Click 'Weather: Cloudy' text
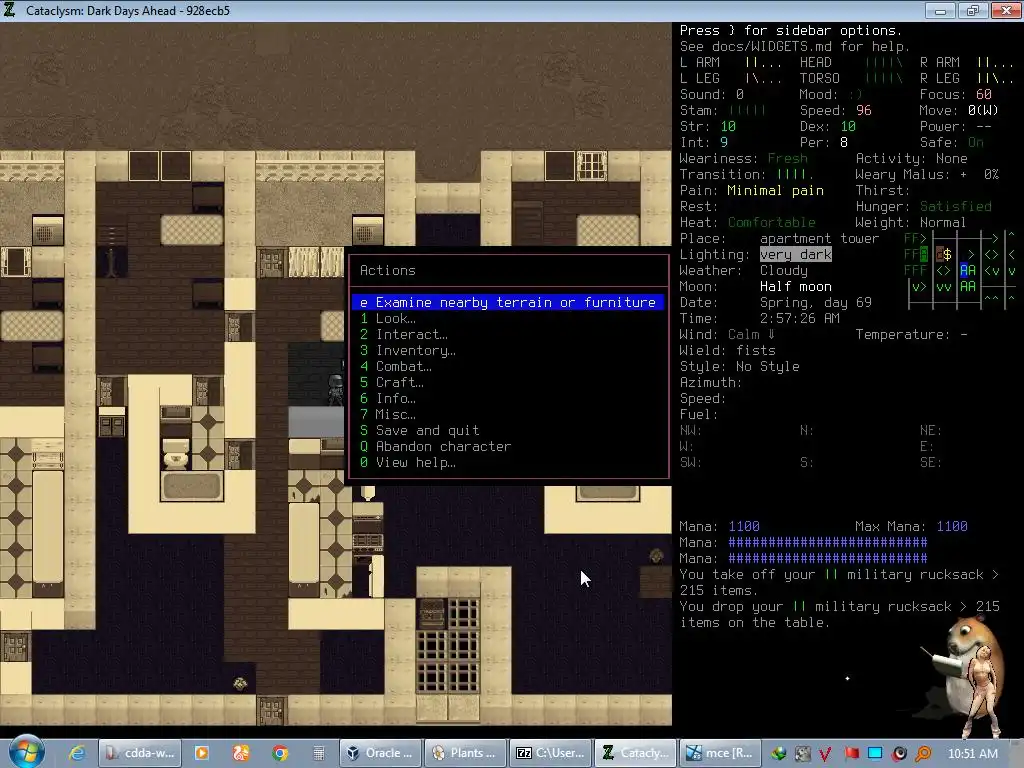 point(743,270)
